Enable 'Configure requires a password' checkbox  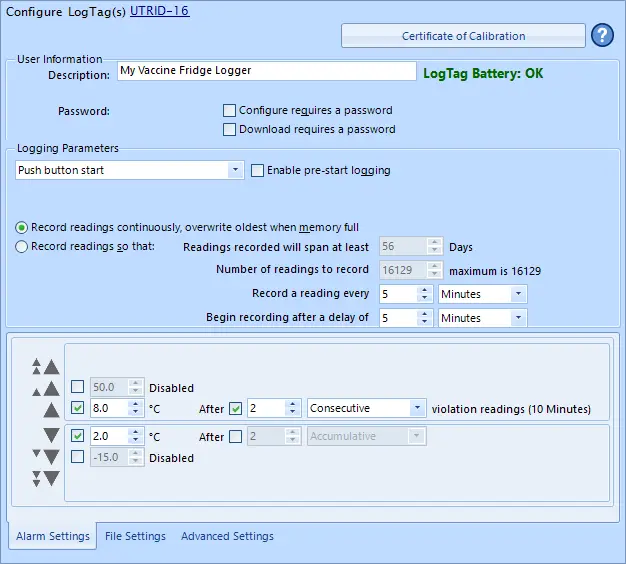click(230, 110)
